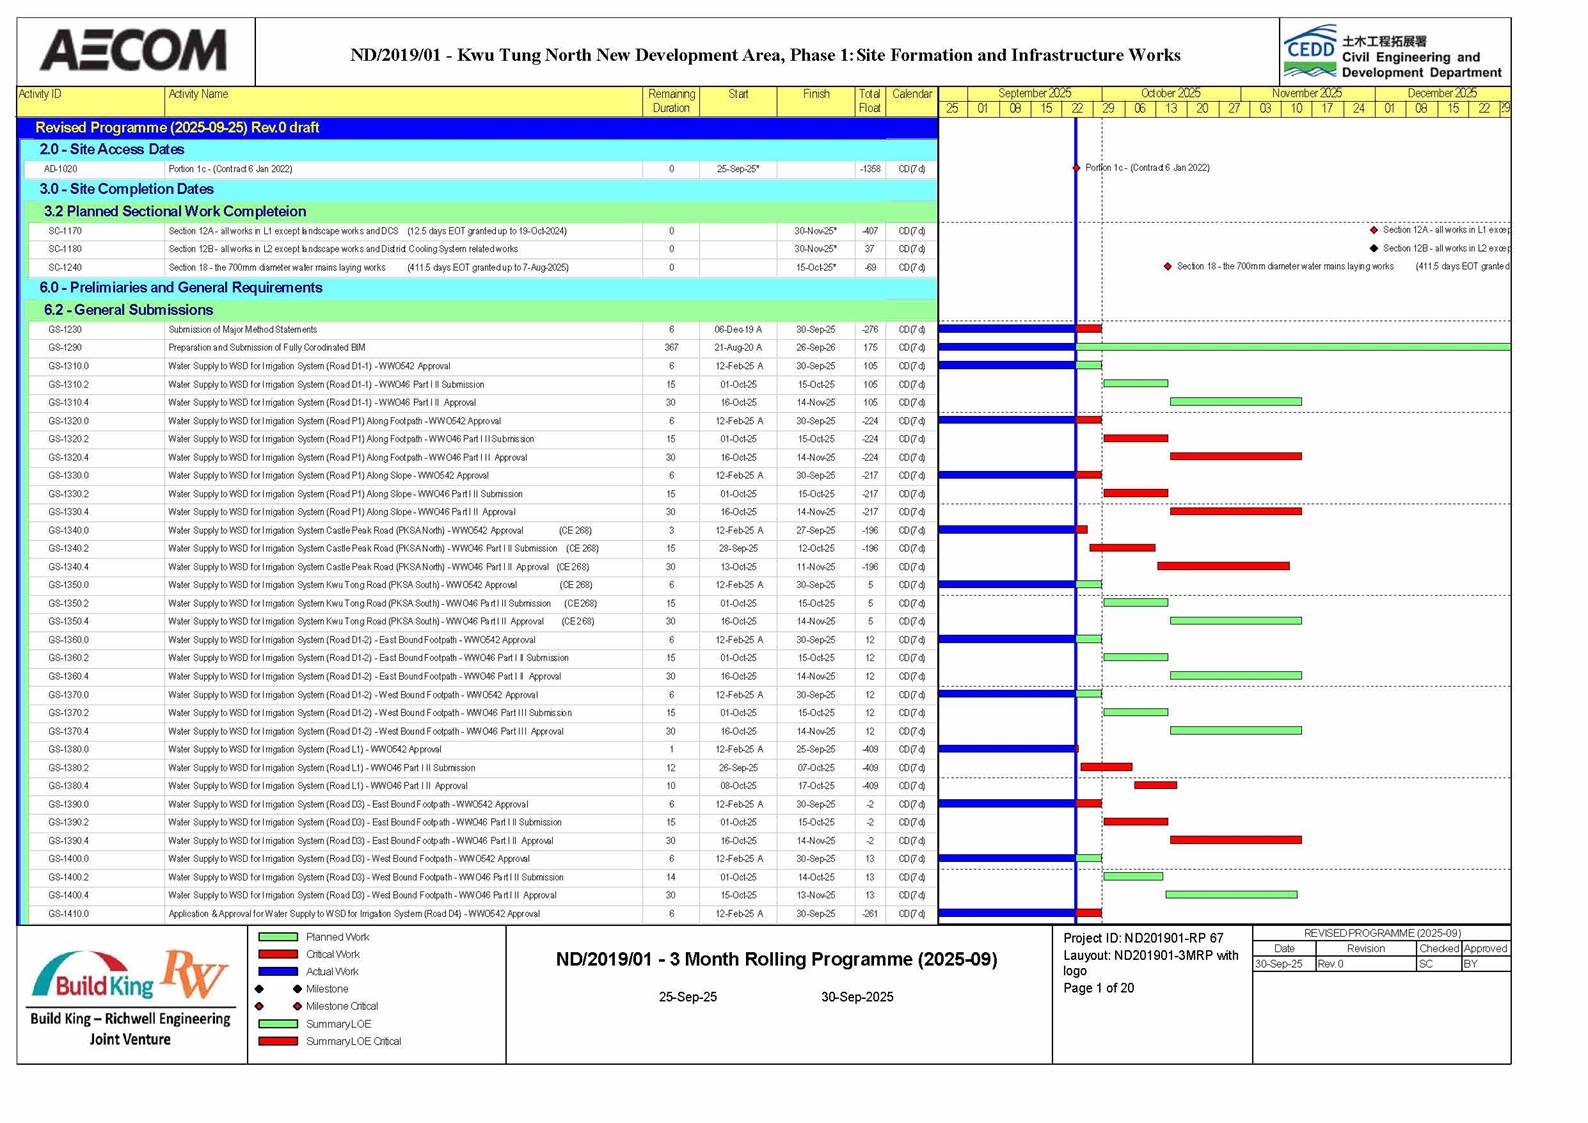The image size is (1588, 1123).
Task: Click the Milestone Critical legend diamond icon
Action: coord(297,1006)
